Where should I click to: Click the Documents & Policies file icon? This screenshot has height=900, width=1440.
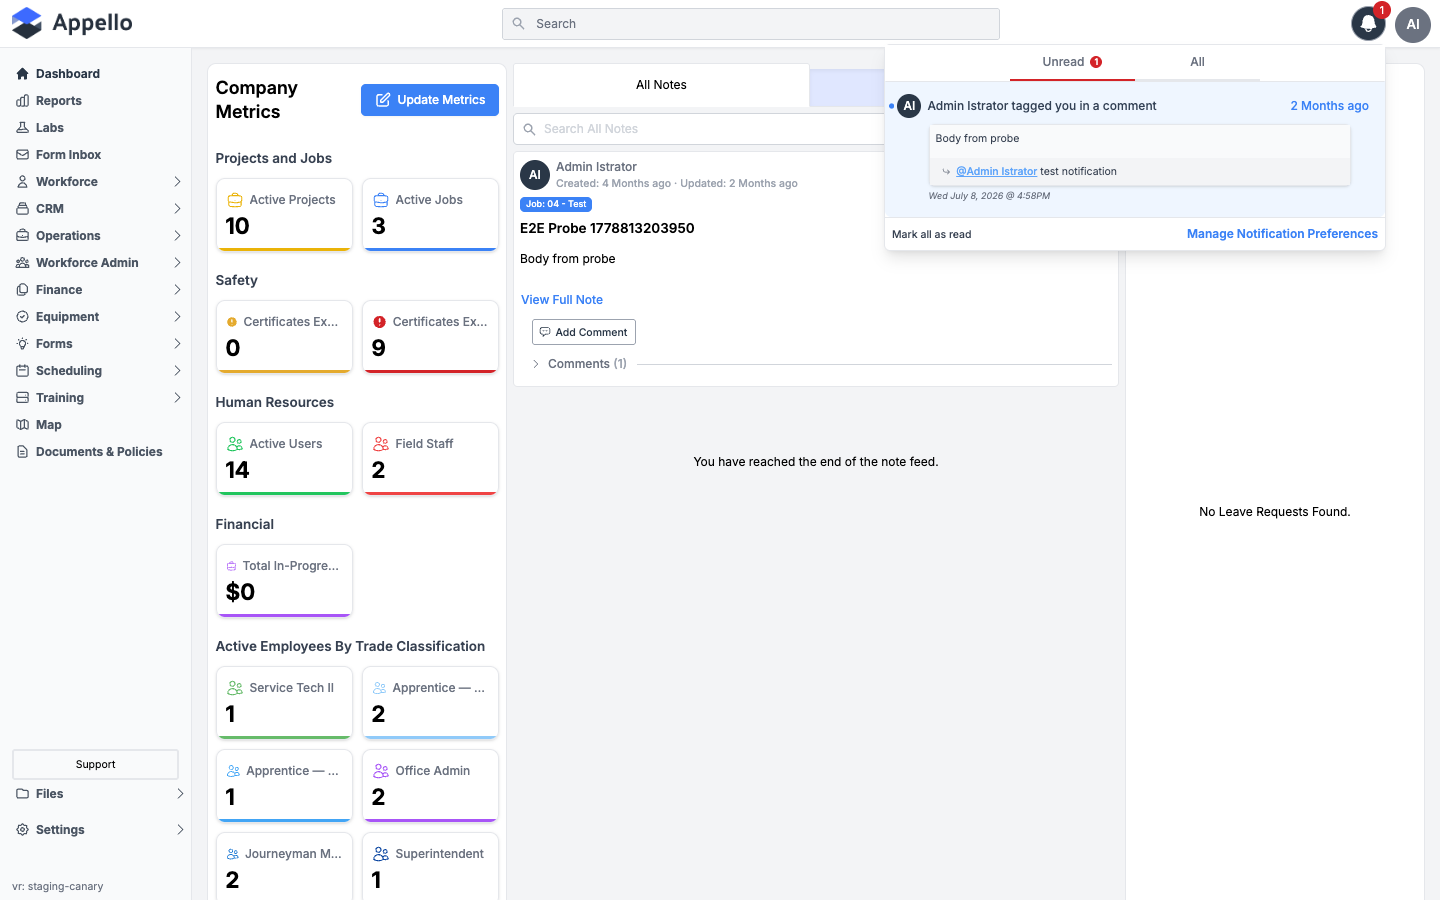22,452
